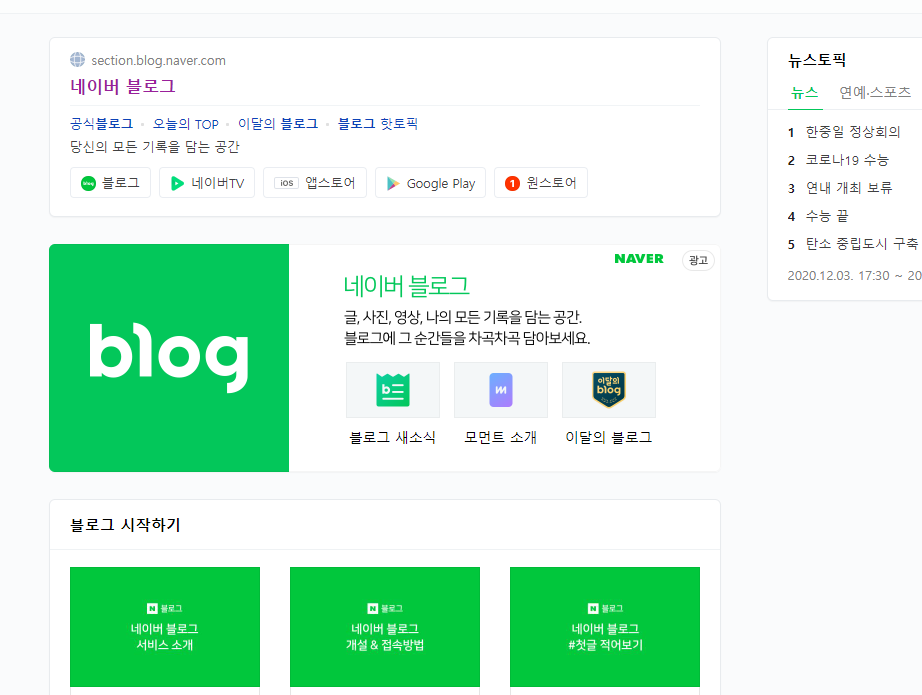Click the 원스토어 shortcut button
Image resolution: width=922 pixels, height=695 pixels.
541,183
